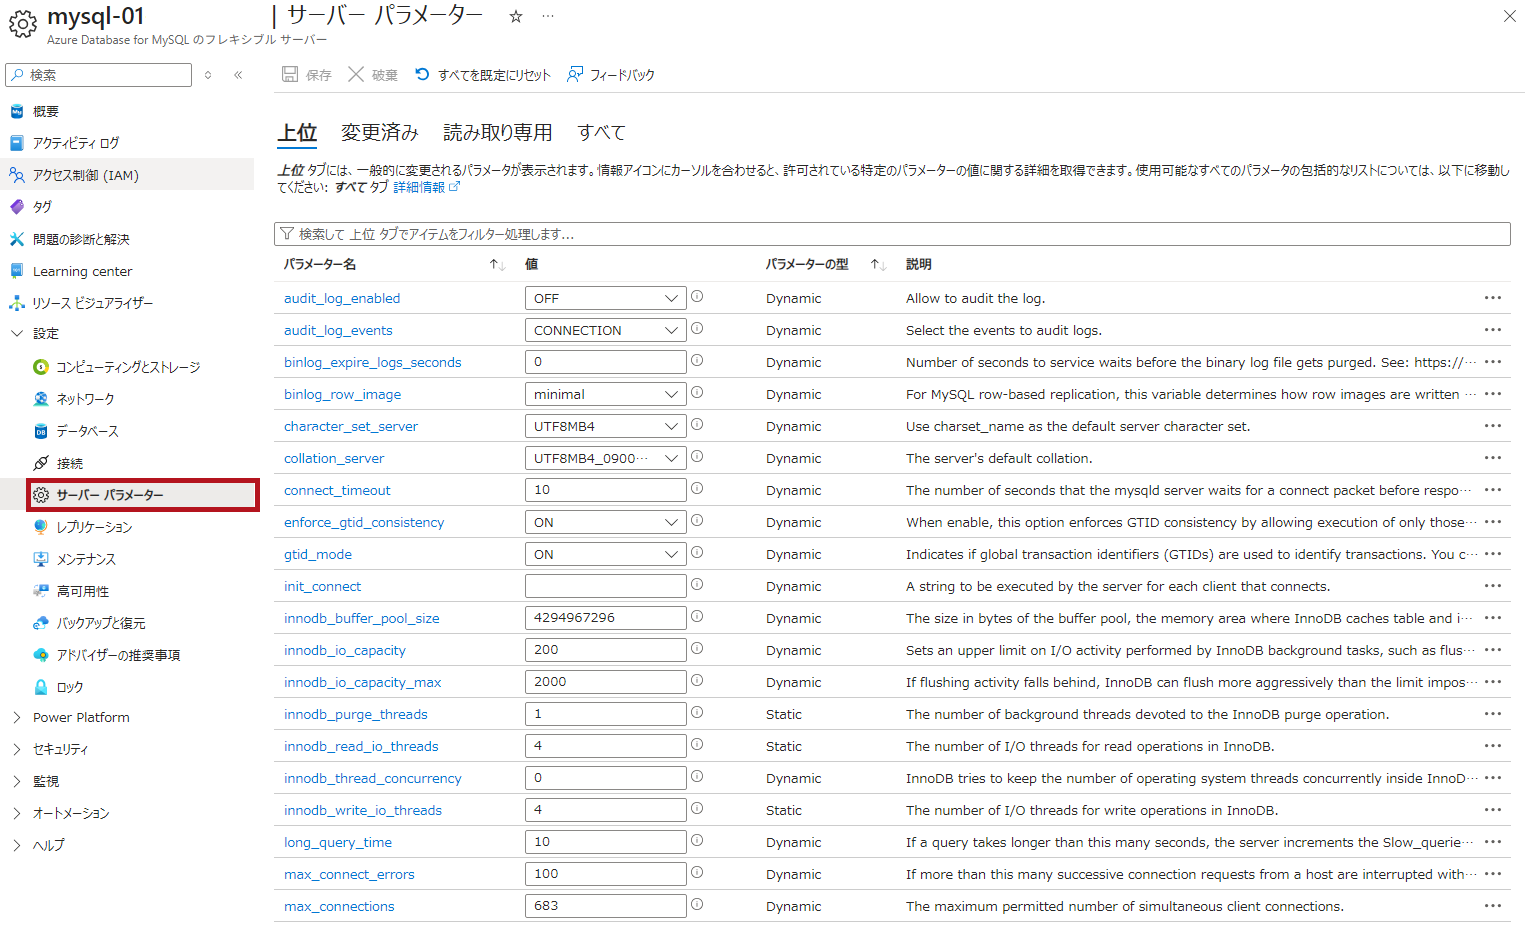The width and height of the screenshot is (1525, 930).
Task: Click the info icon next to audit_log_enabled
Action: tap(697, 297)
